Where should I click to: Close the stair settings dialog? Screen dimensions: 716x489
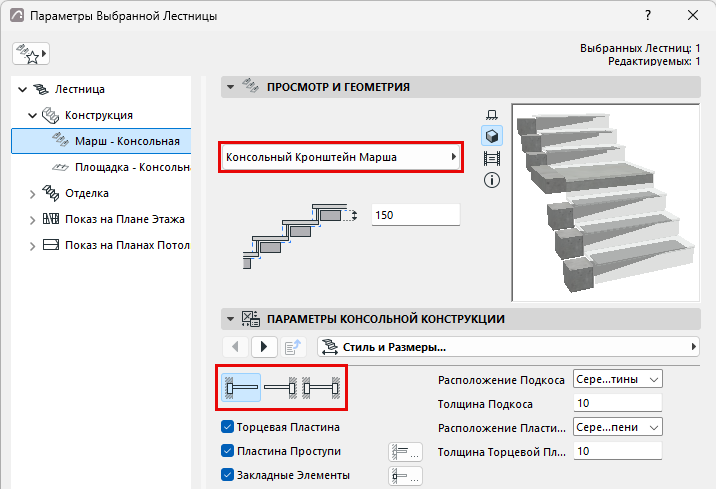click(x=693, y=15)
